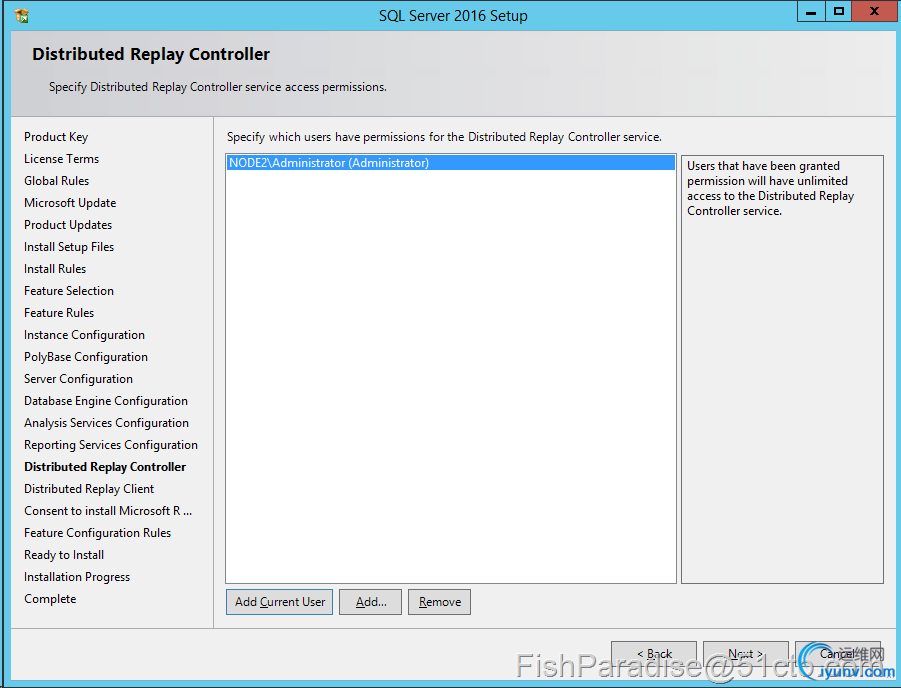This screenshot has height=688, width=901.
Task: Select Product Updates step in sidebar
Action: 68,225
